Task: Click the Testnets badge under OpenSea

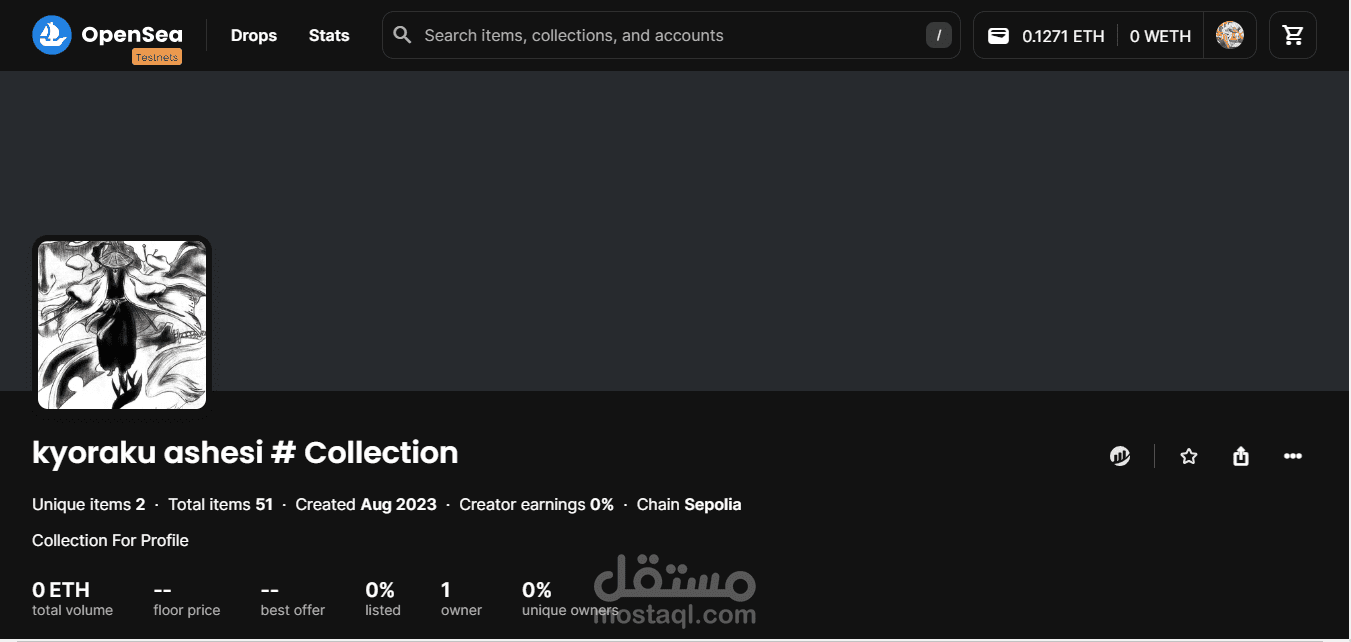Action: pyautogui.click(x=156, y=58)
